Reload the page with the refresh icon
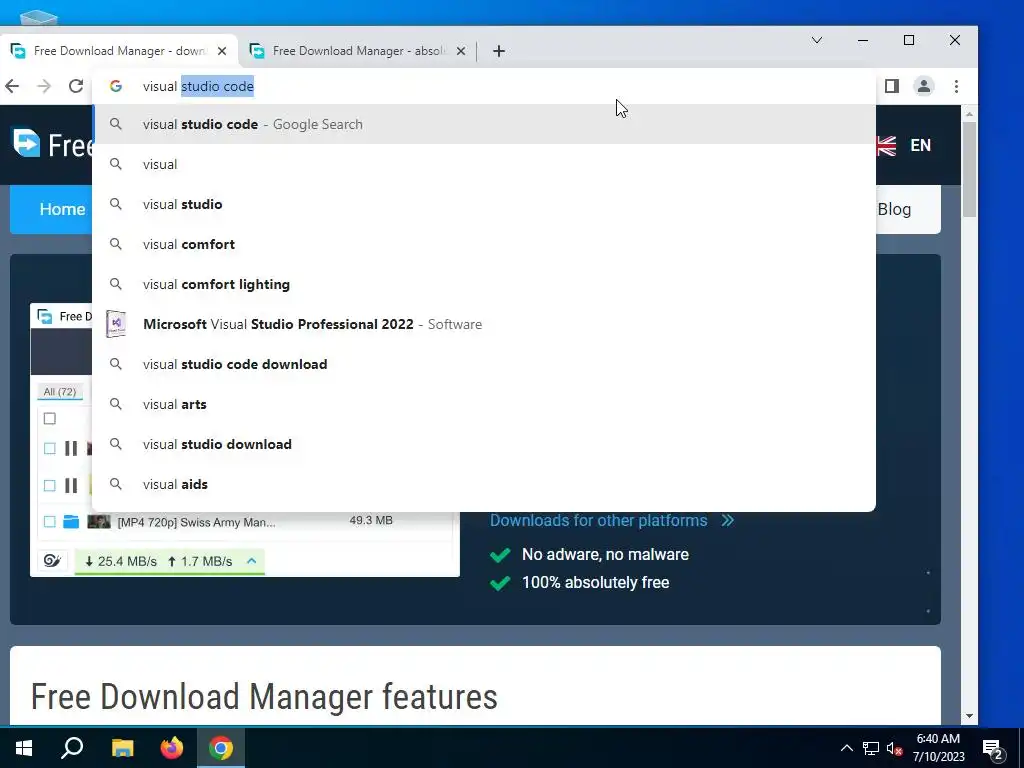The image size is (1024, 768). pos(76,86)
